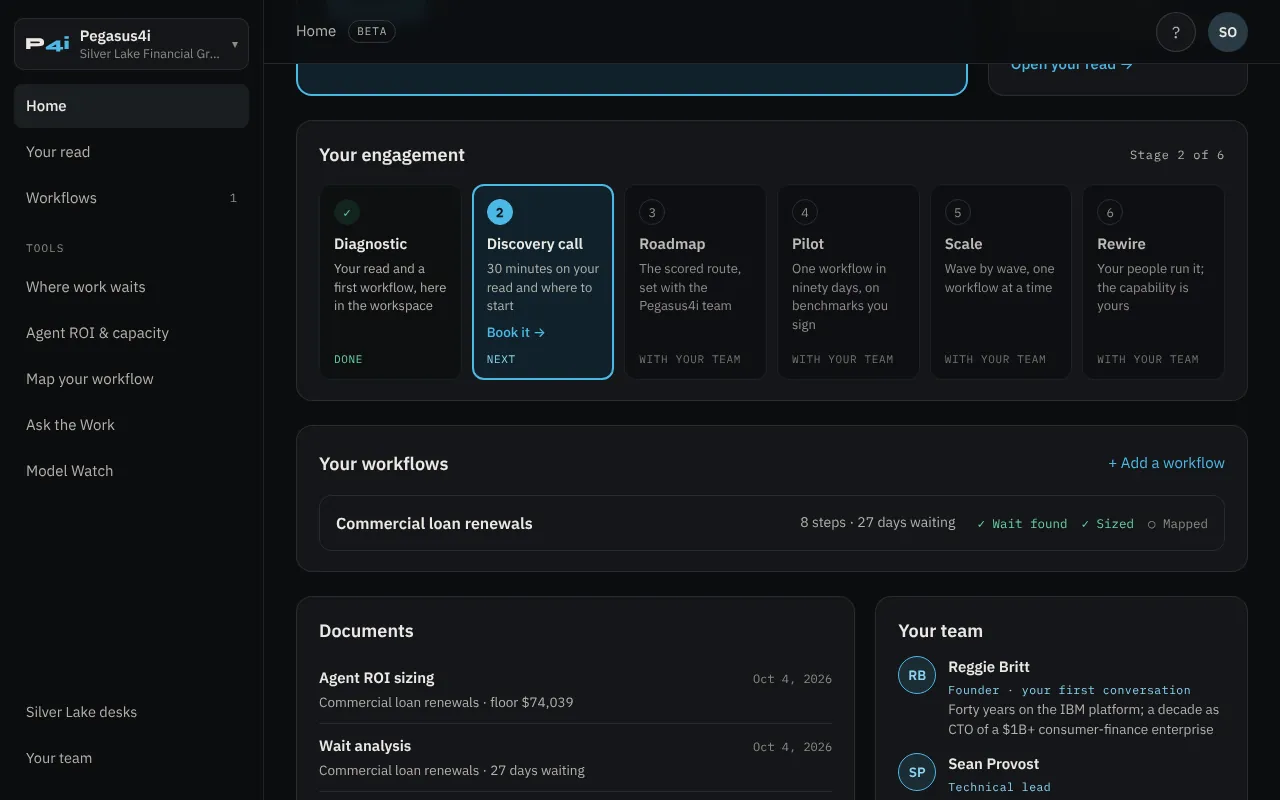Open Agent ROI & capacity tool
This screenshot has width=1280, height=800.
coord(131,333)
